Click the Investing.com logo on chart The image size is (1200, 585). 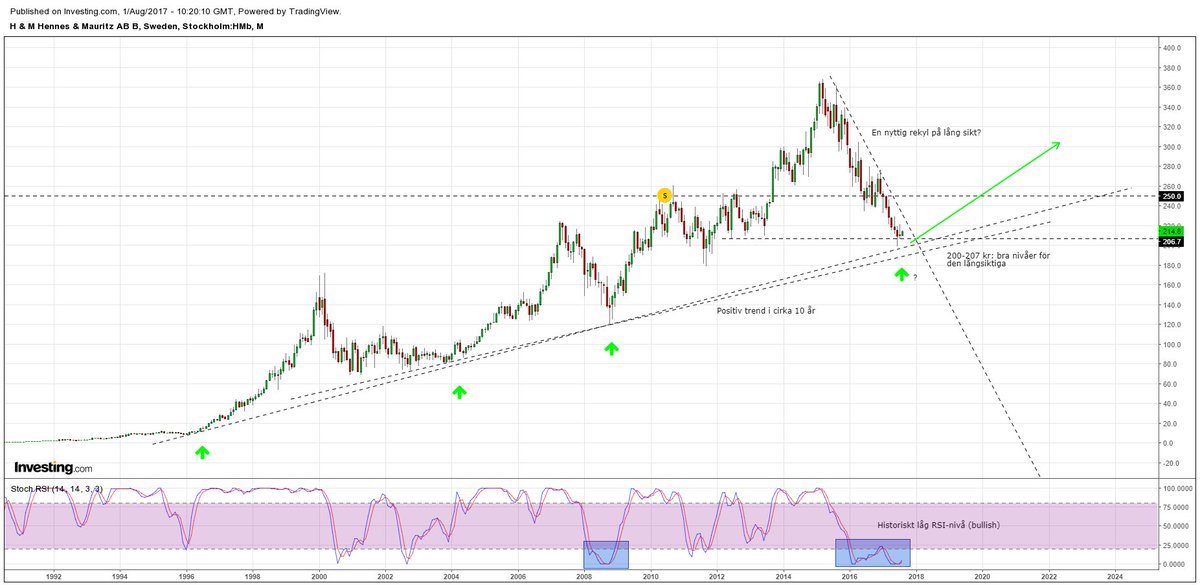pos(53,467)
